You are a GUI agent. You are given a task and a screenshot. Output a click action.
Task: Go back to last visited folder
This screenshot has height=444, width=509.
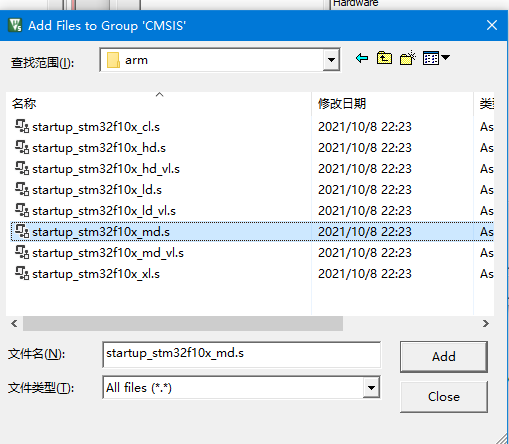(x=362, y=58)
